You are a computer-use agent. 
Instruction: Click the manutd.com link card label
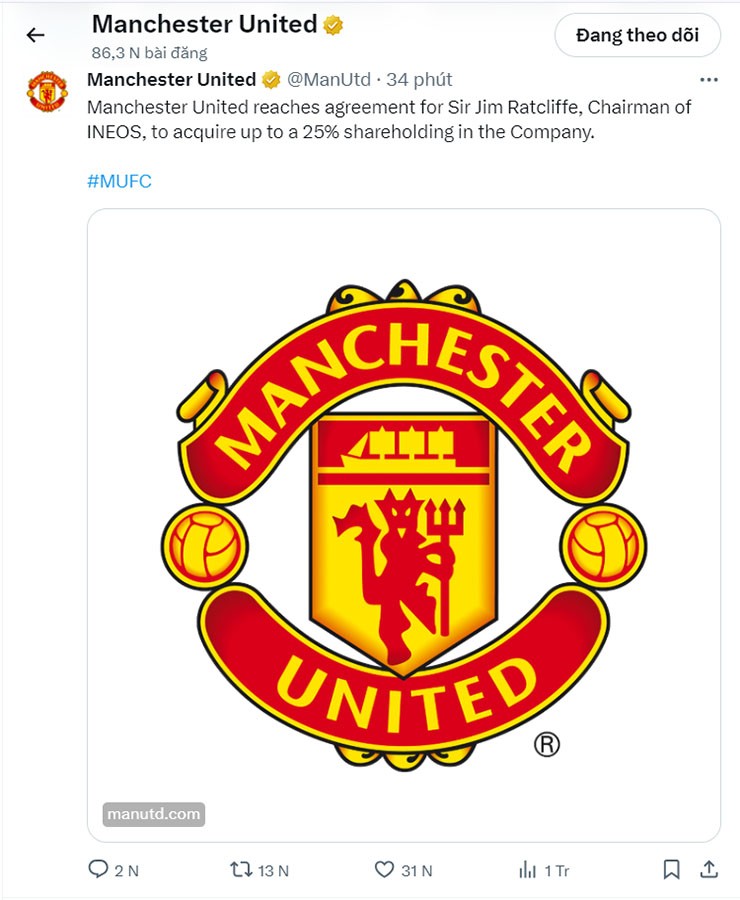[x=154, y=814]
